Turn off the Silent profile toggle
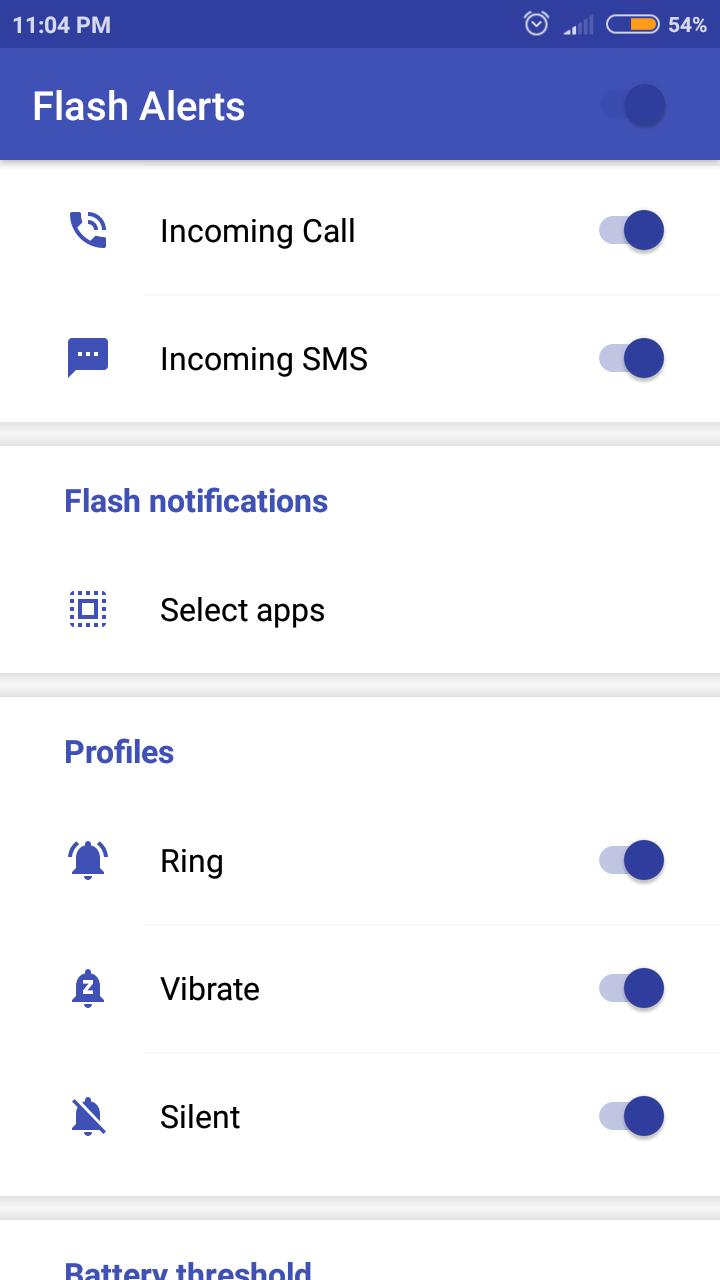720x1280 pixels. point(632,1116)
